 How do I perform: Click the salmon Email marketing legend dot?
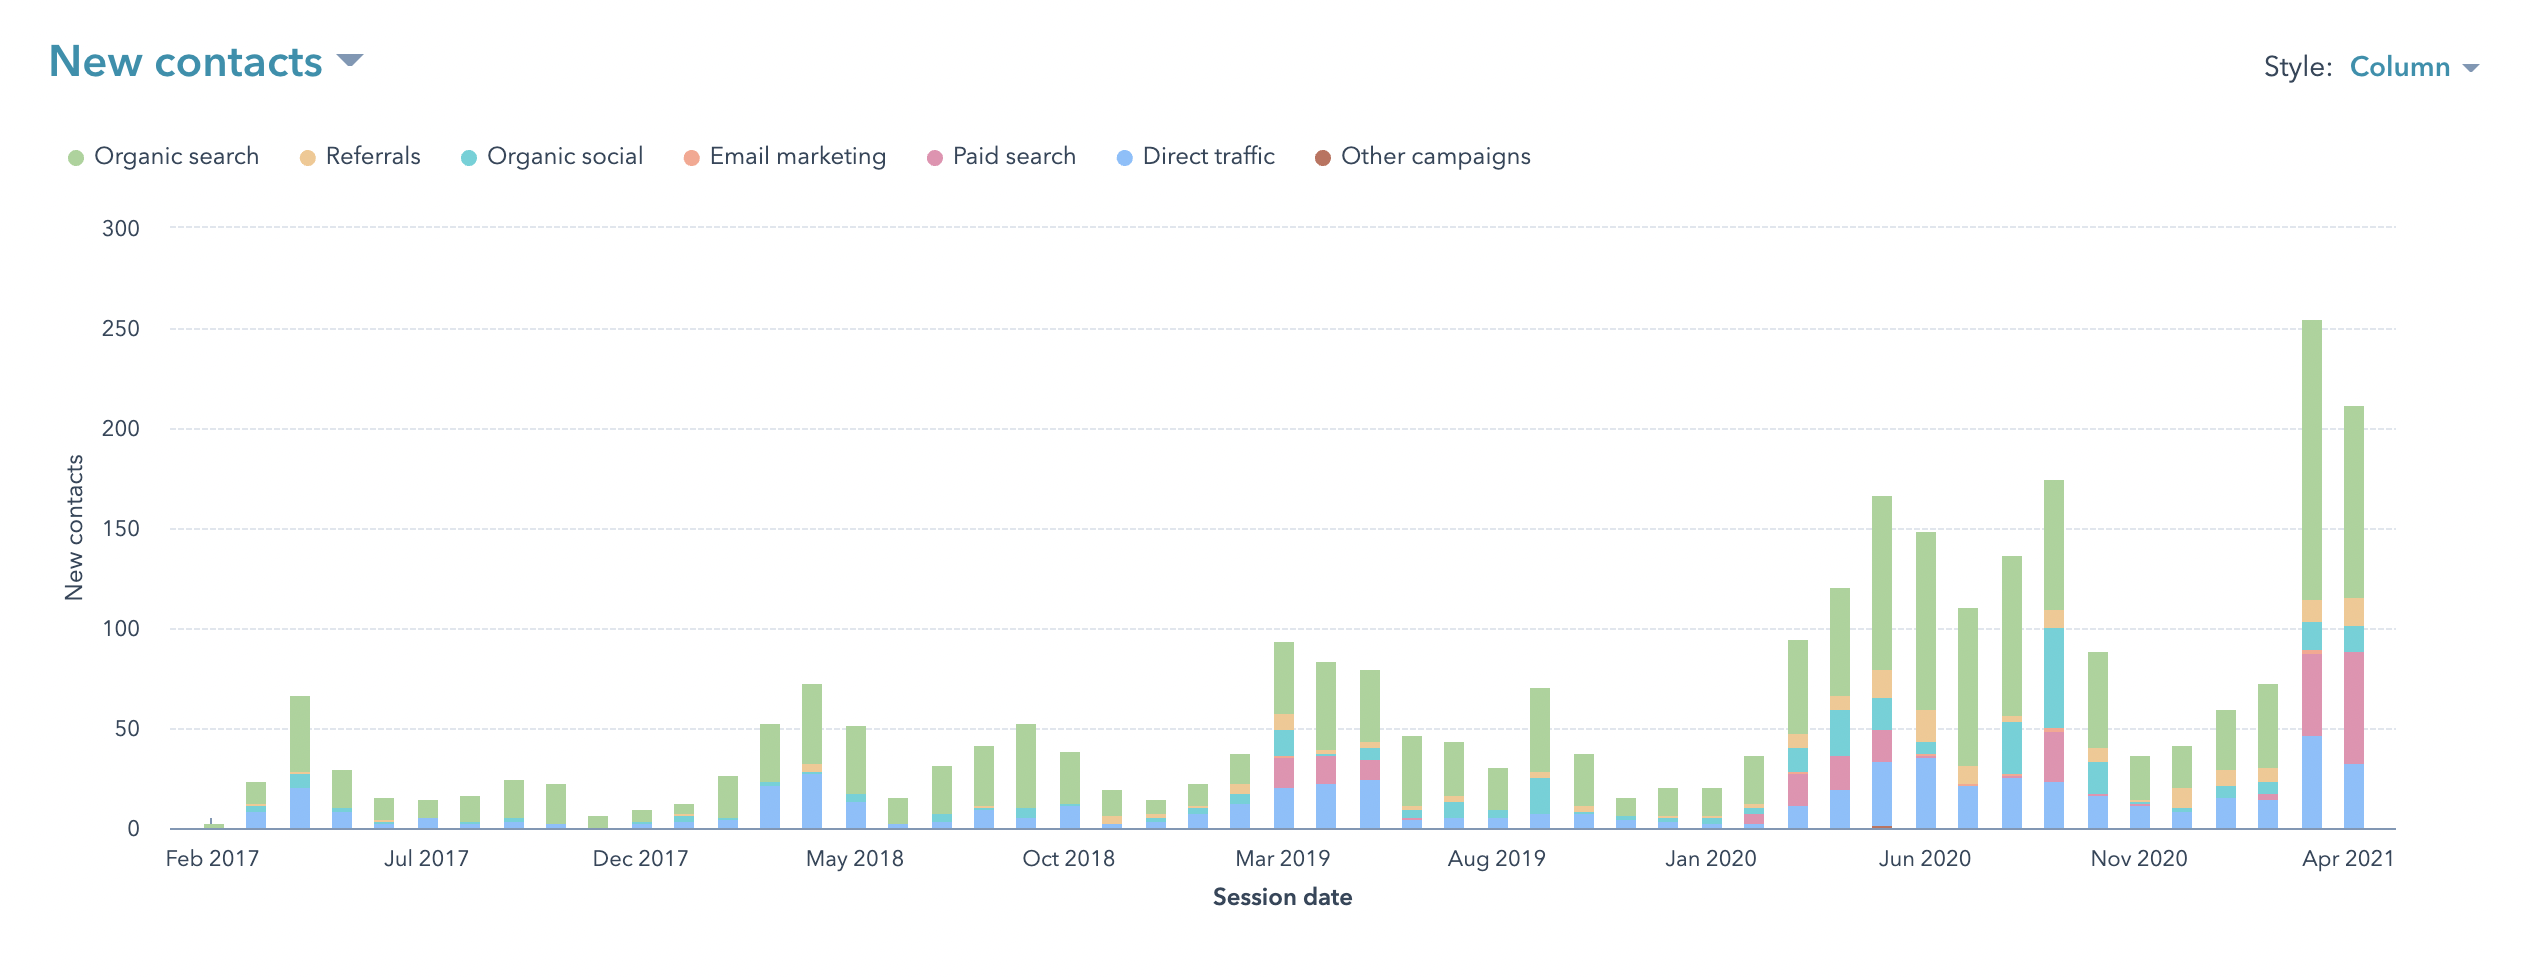691,158
